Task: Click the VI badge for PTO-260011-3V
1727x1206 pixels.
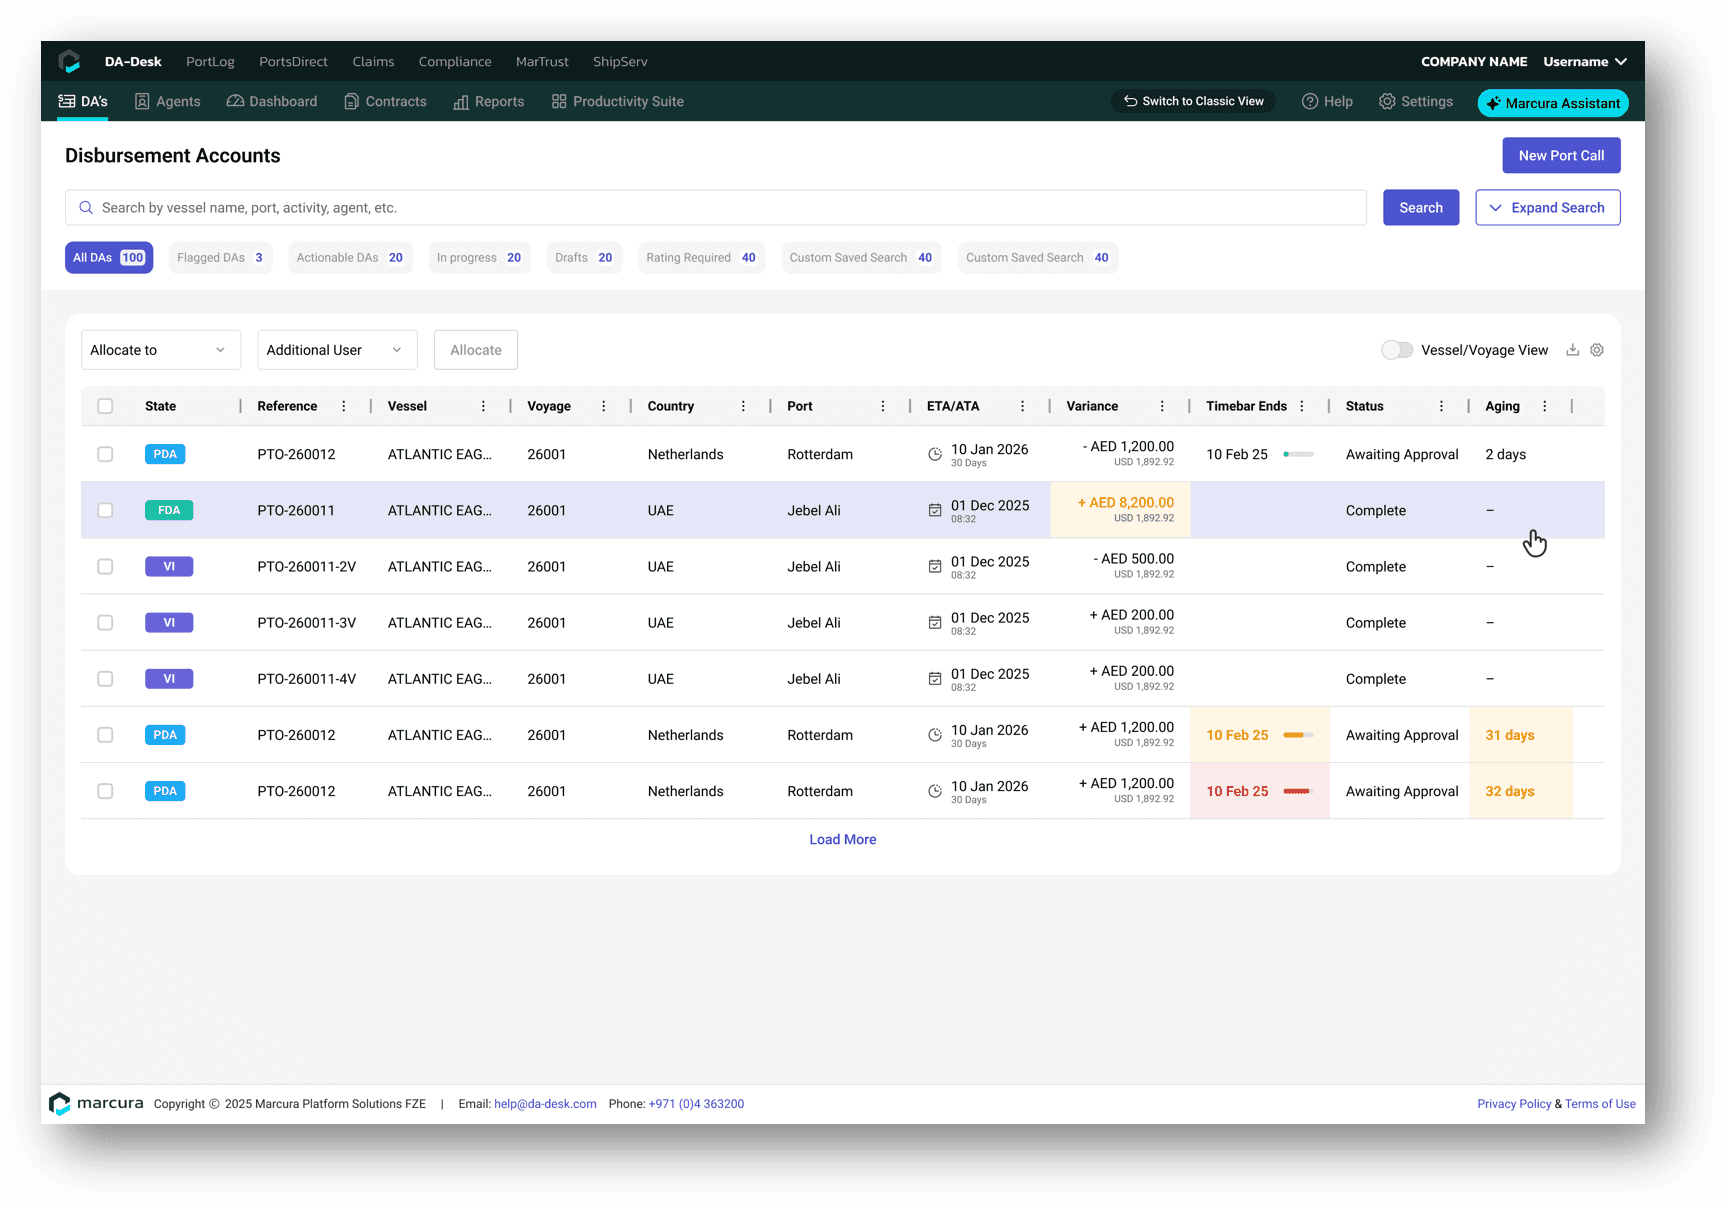Action: click(169, 622)
